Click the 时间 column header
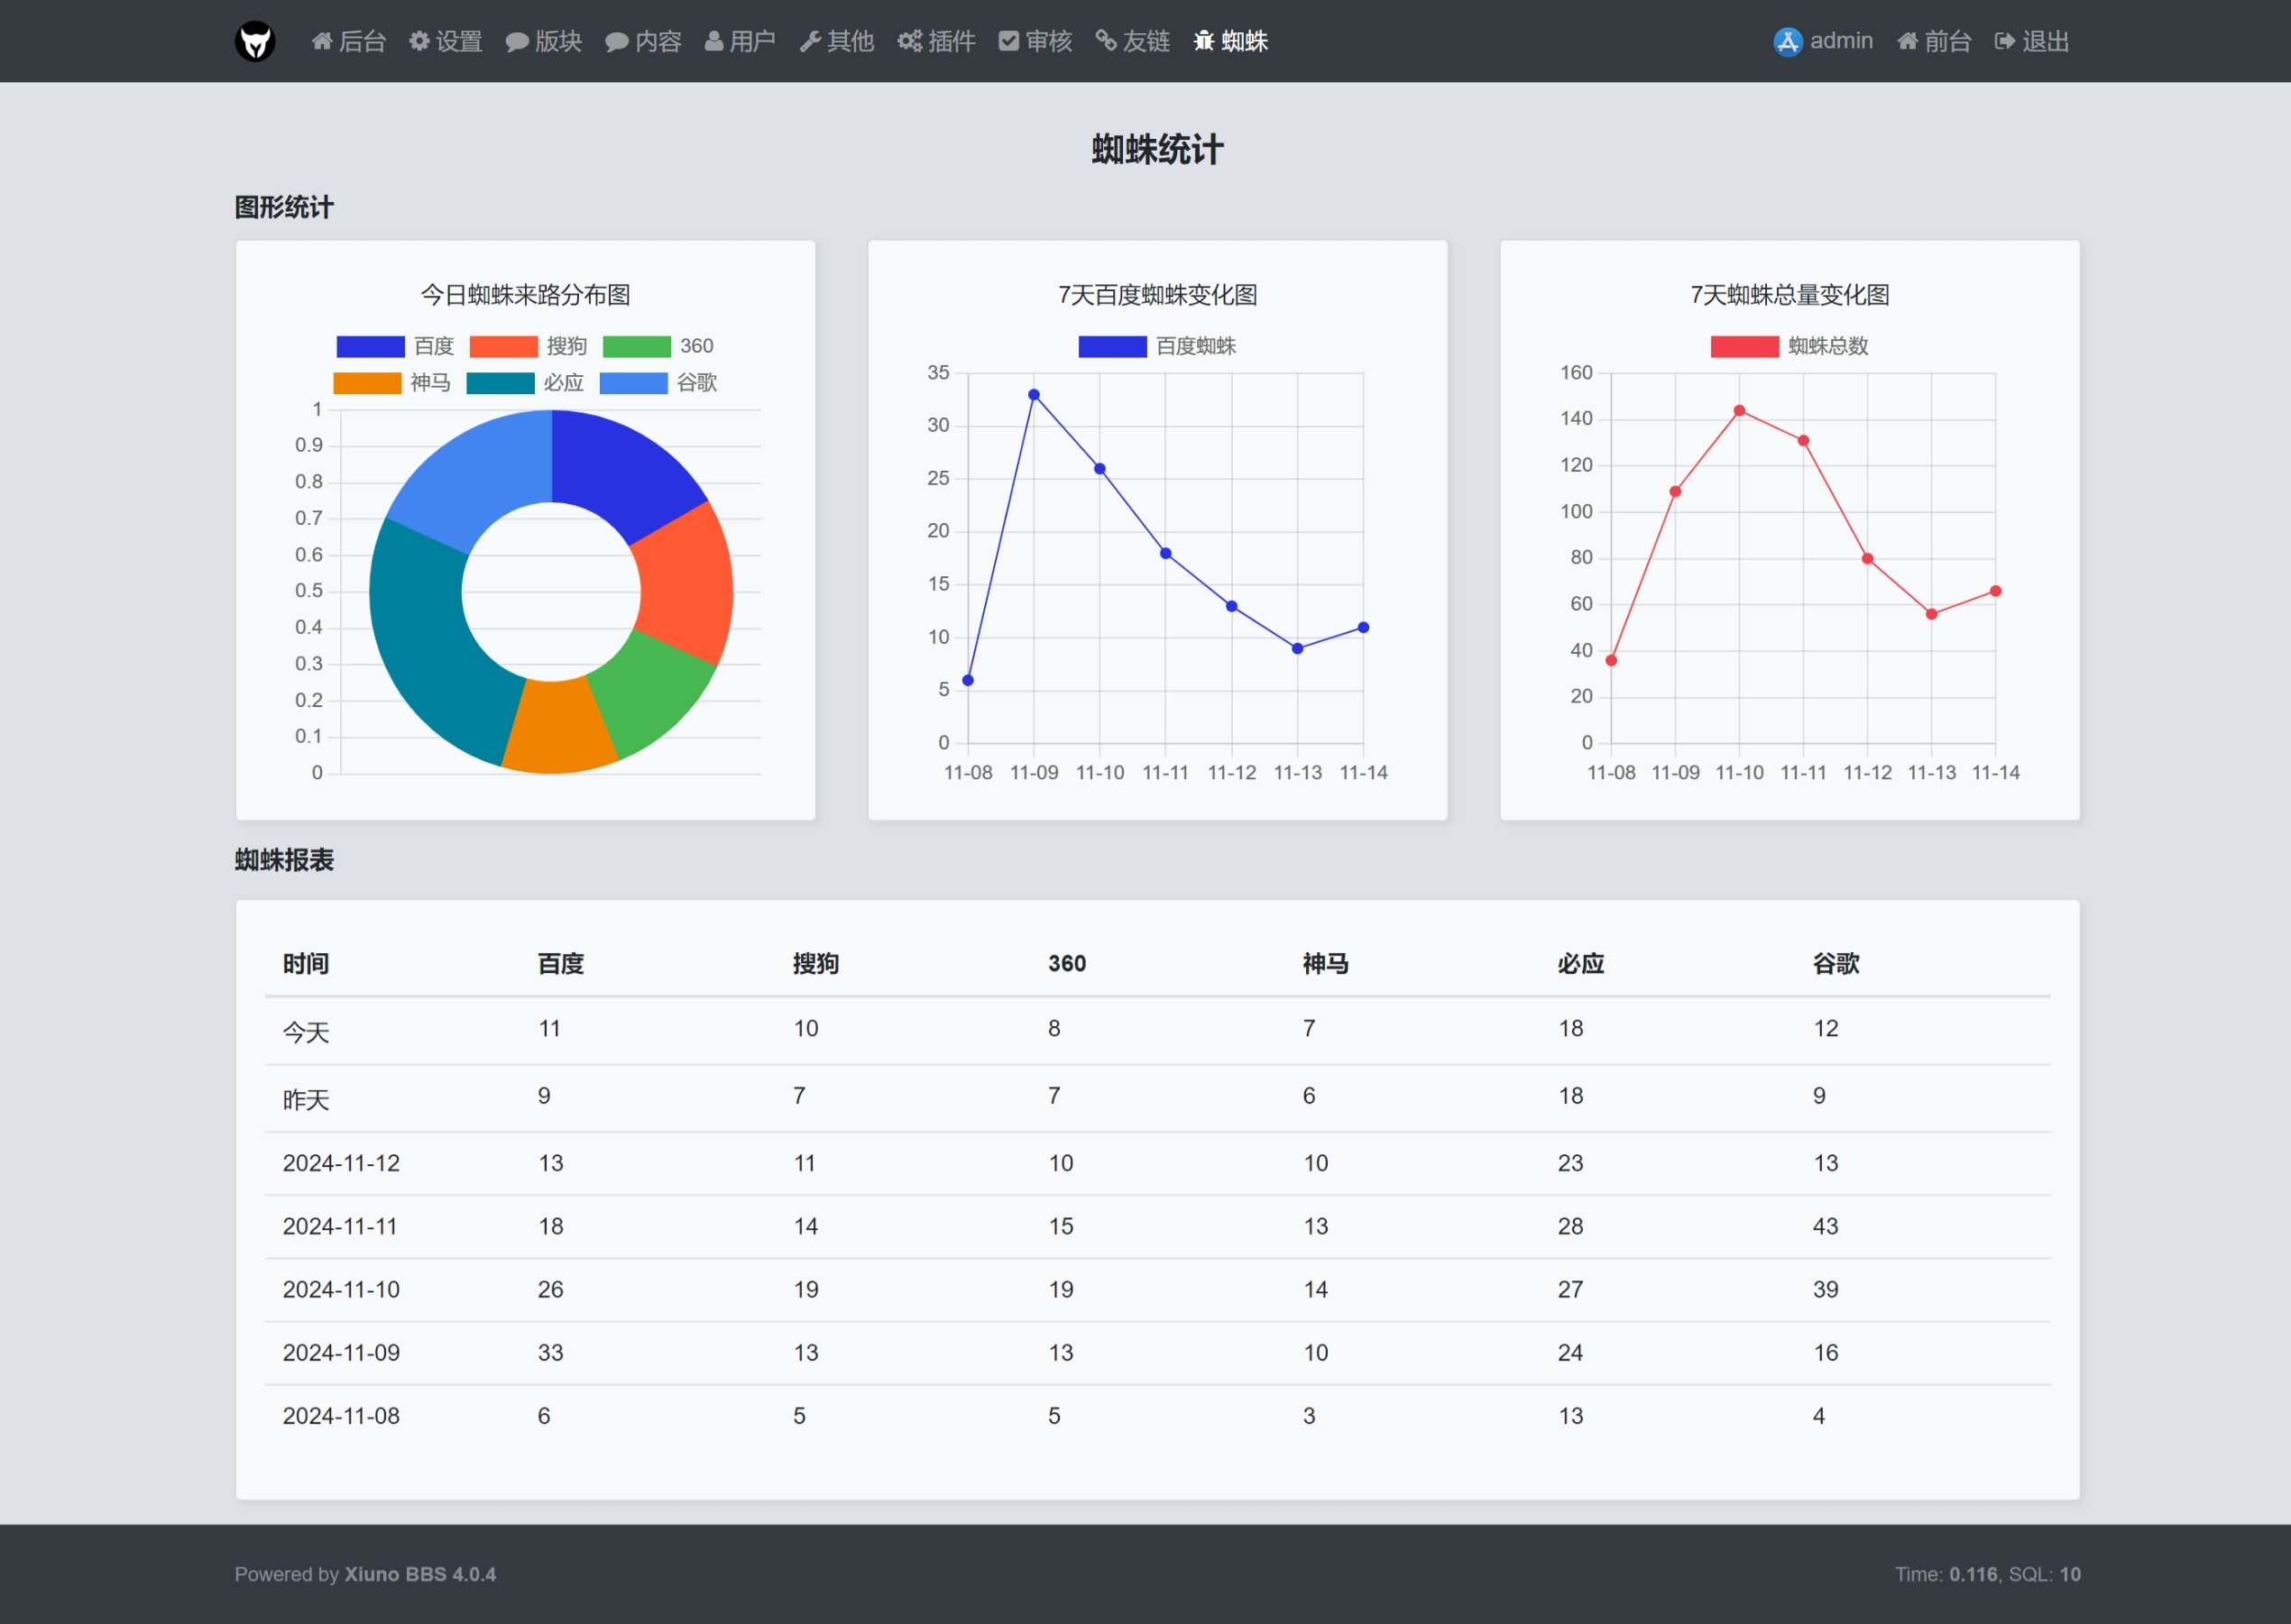This screenshot has width=2291, height=1624. coord(306,964)
